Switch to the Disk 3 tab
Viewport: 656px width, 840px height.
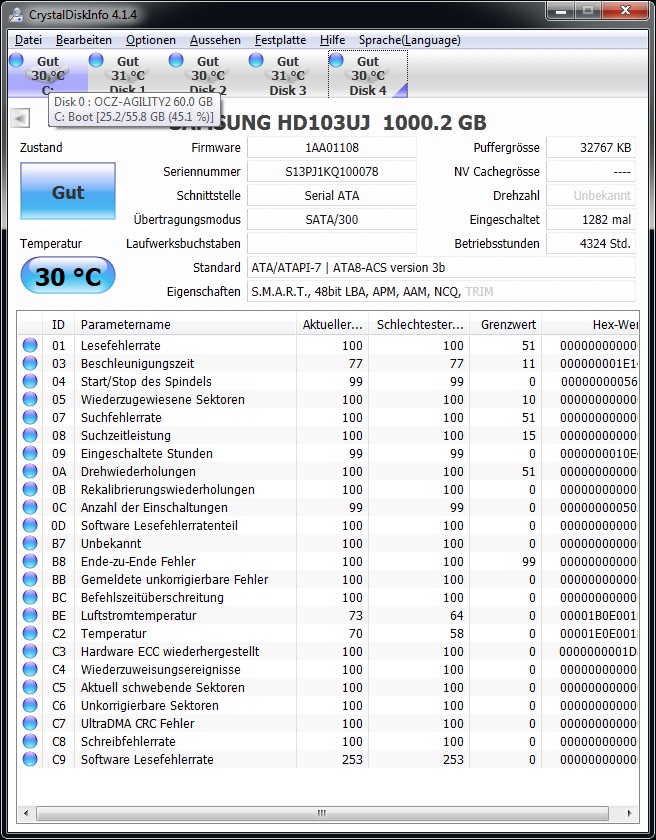point(288,75)
